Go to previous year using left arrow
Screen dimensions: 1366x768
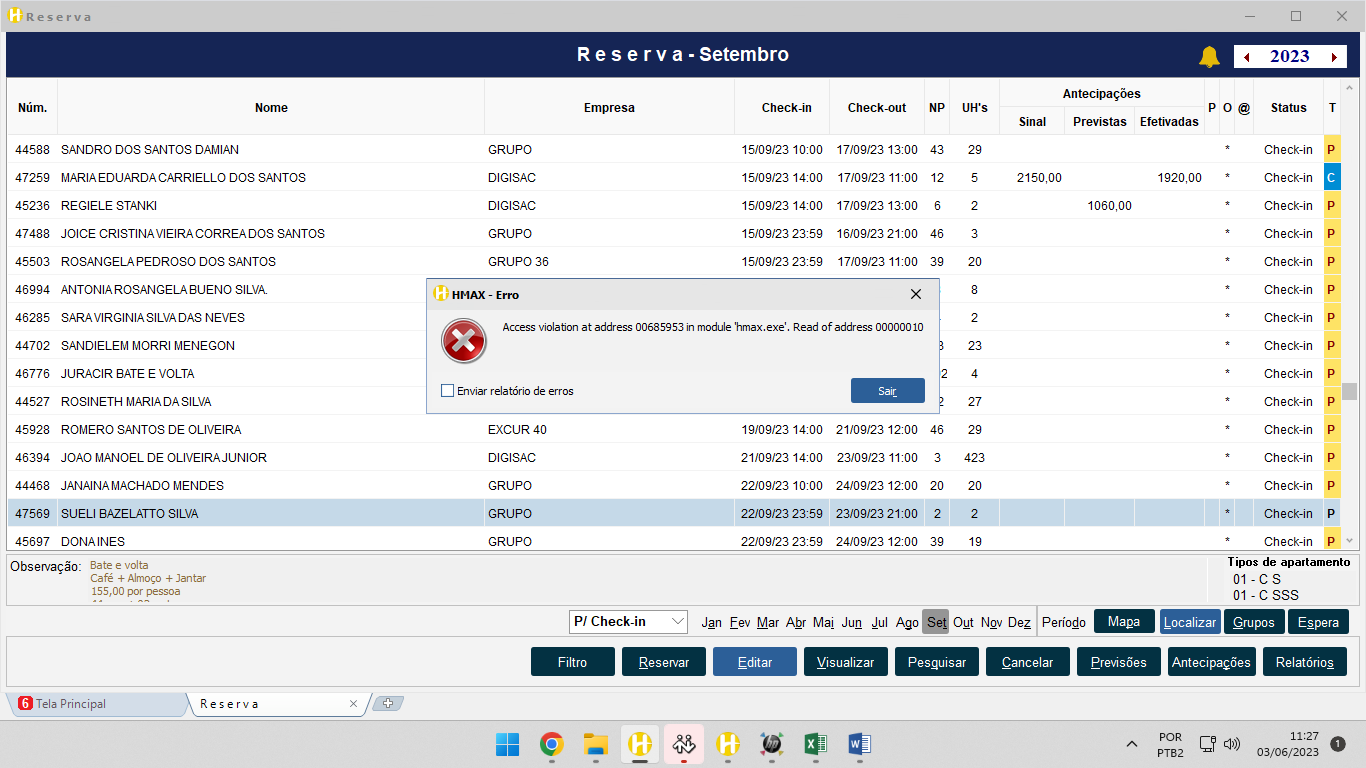pyautogui.click(x=1246, y=57)
